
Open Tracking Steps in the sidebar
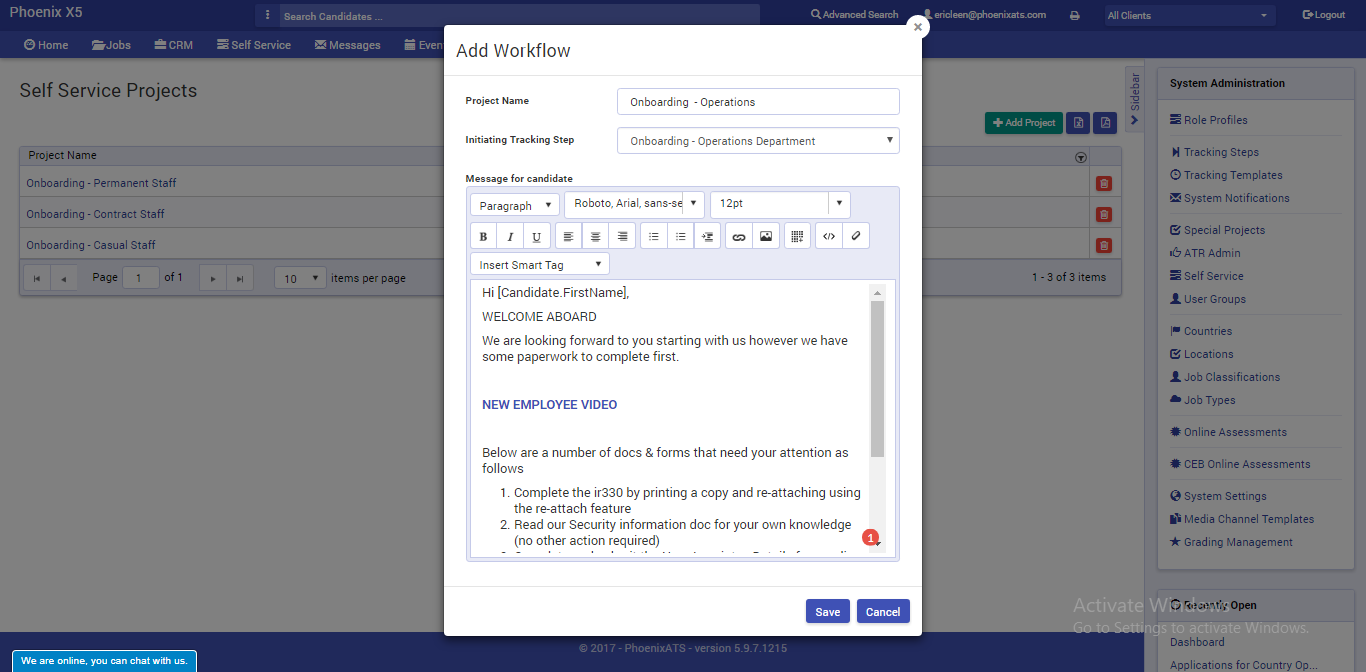pos(1214,152)
